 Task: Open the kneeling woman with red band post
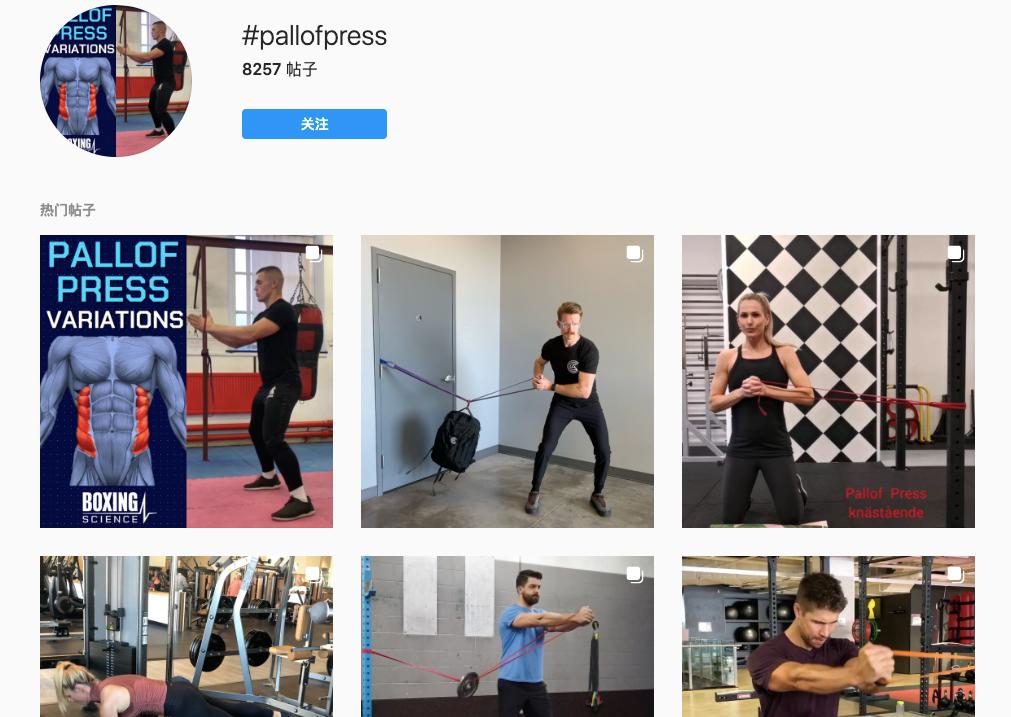[x=829, y=381]
